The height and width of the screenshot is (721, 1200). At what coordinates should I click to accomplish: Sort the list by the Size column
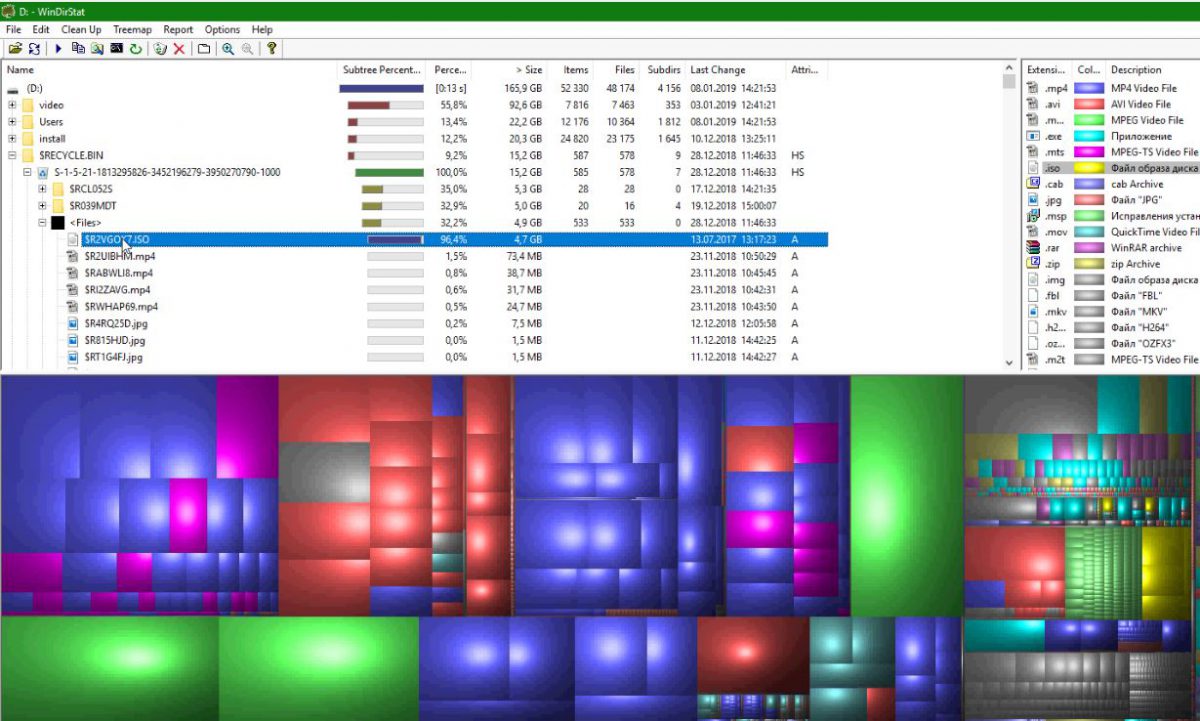point(527,69)
